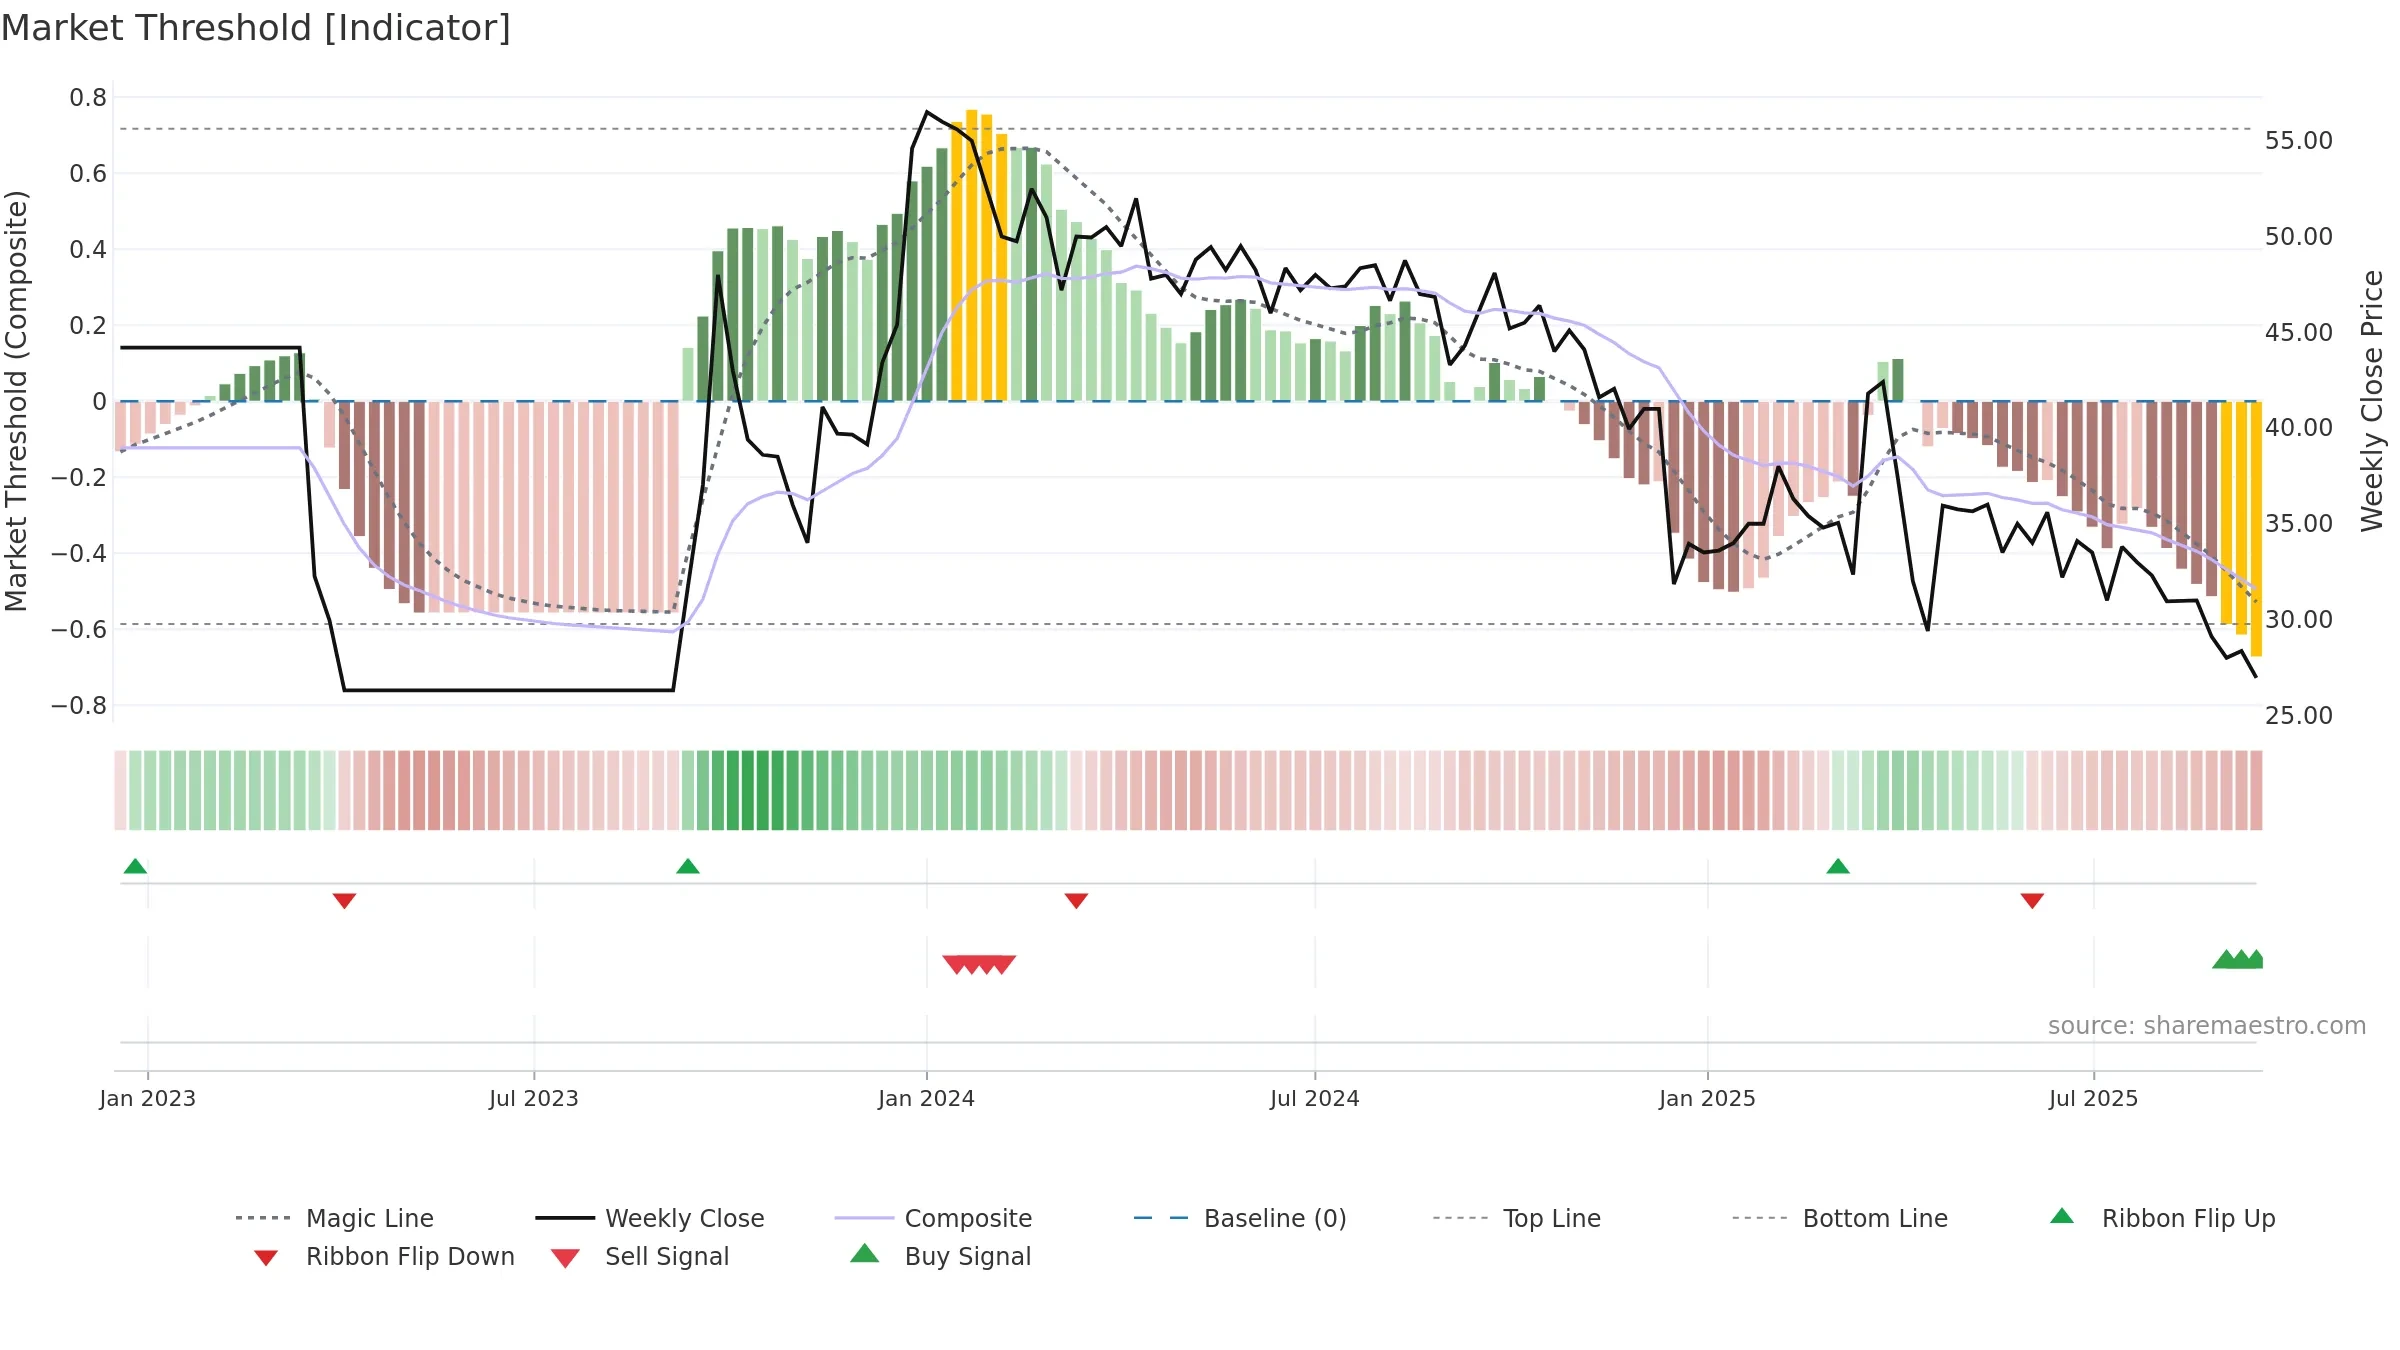2400x1350 pixels.
Task: Toggle the Top Line legend entry
Action: [x=1517, y=1218]
